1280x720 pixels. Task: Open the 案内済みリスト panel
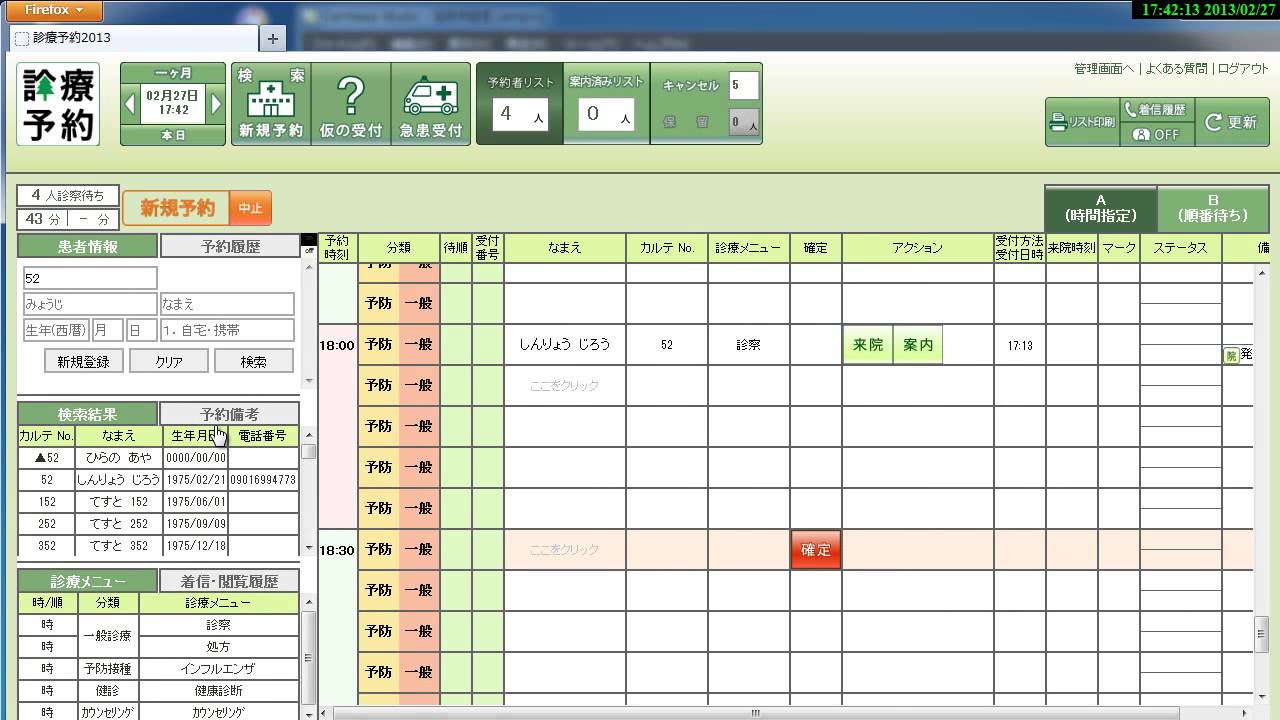tap(606, 104)
